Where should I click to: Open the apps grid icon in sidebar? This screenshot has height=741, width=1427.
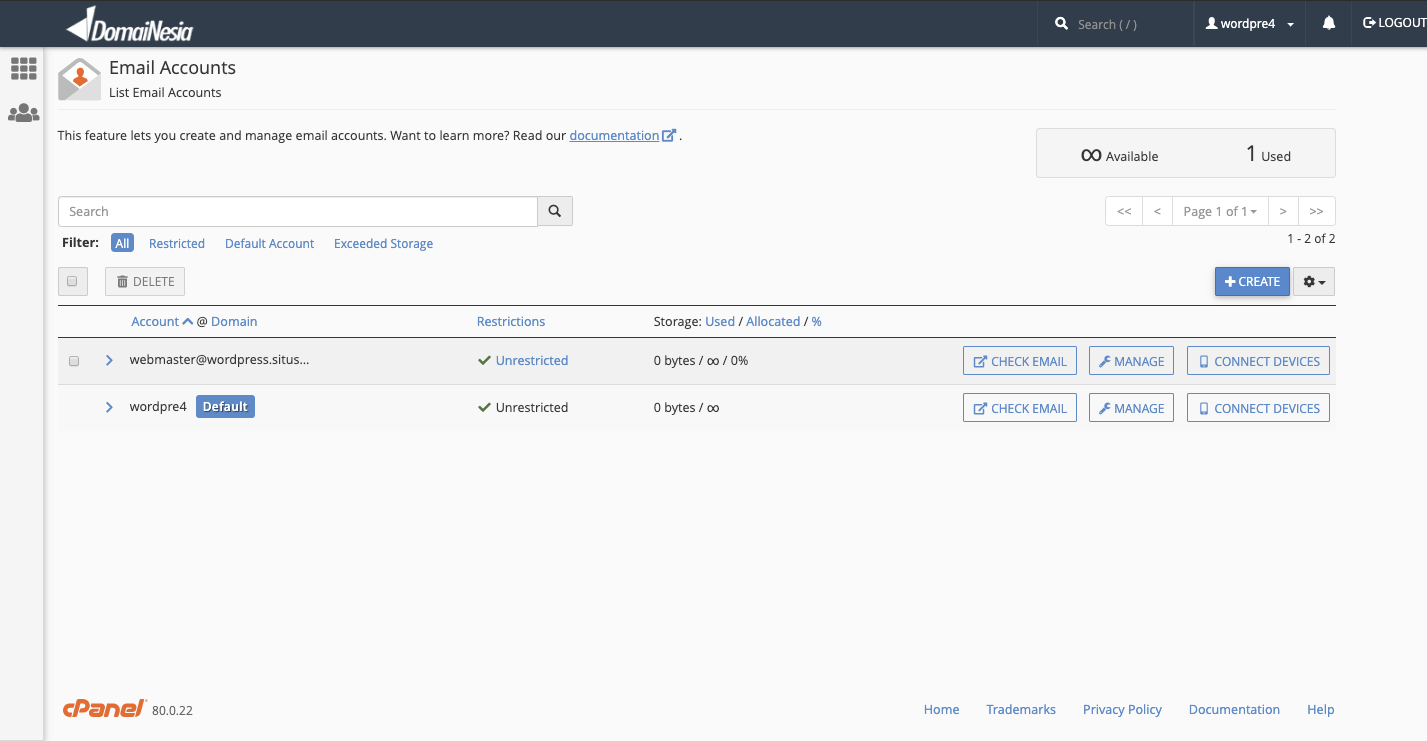click(23, 69)
